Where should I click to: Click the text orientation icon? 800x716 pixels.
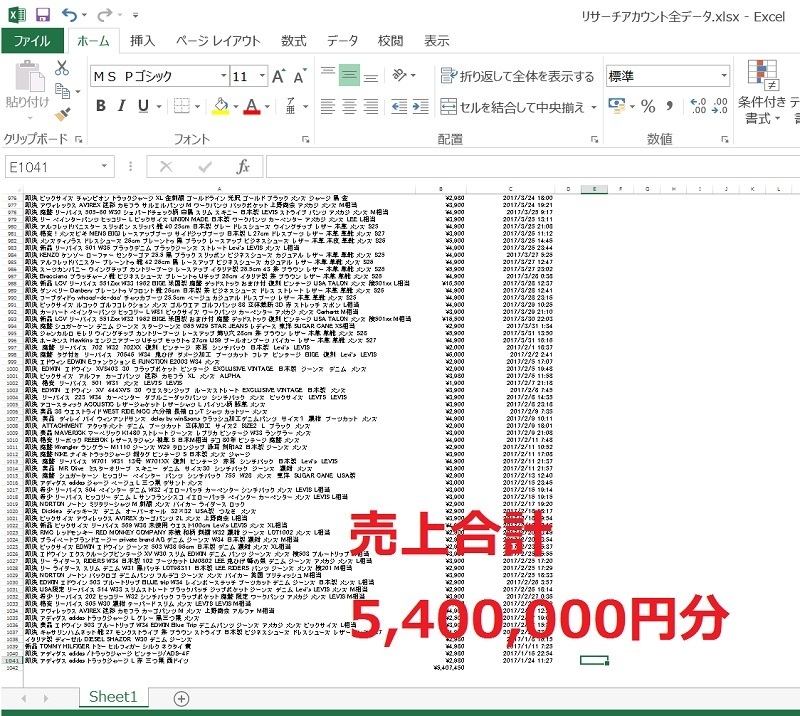point(399,75)
